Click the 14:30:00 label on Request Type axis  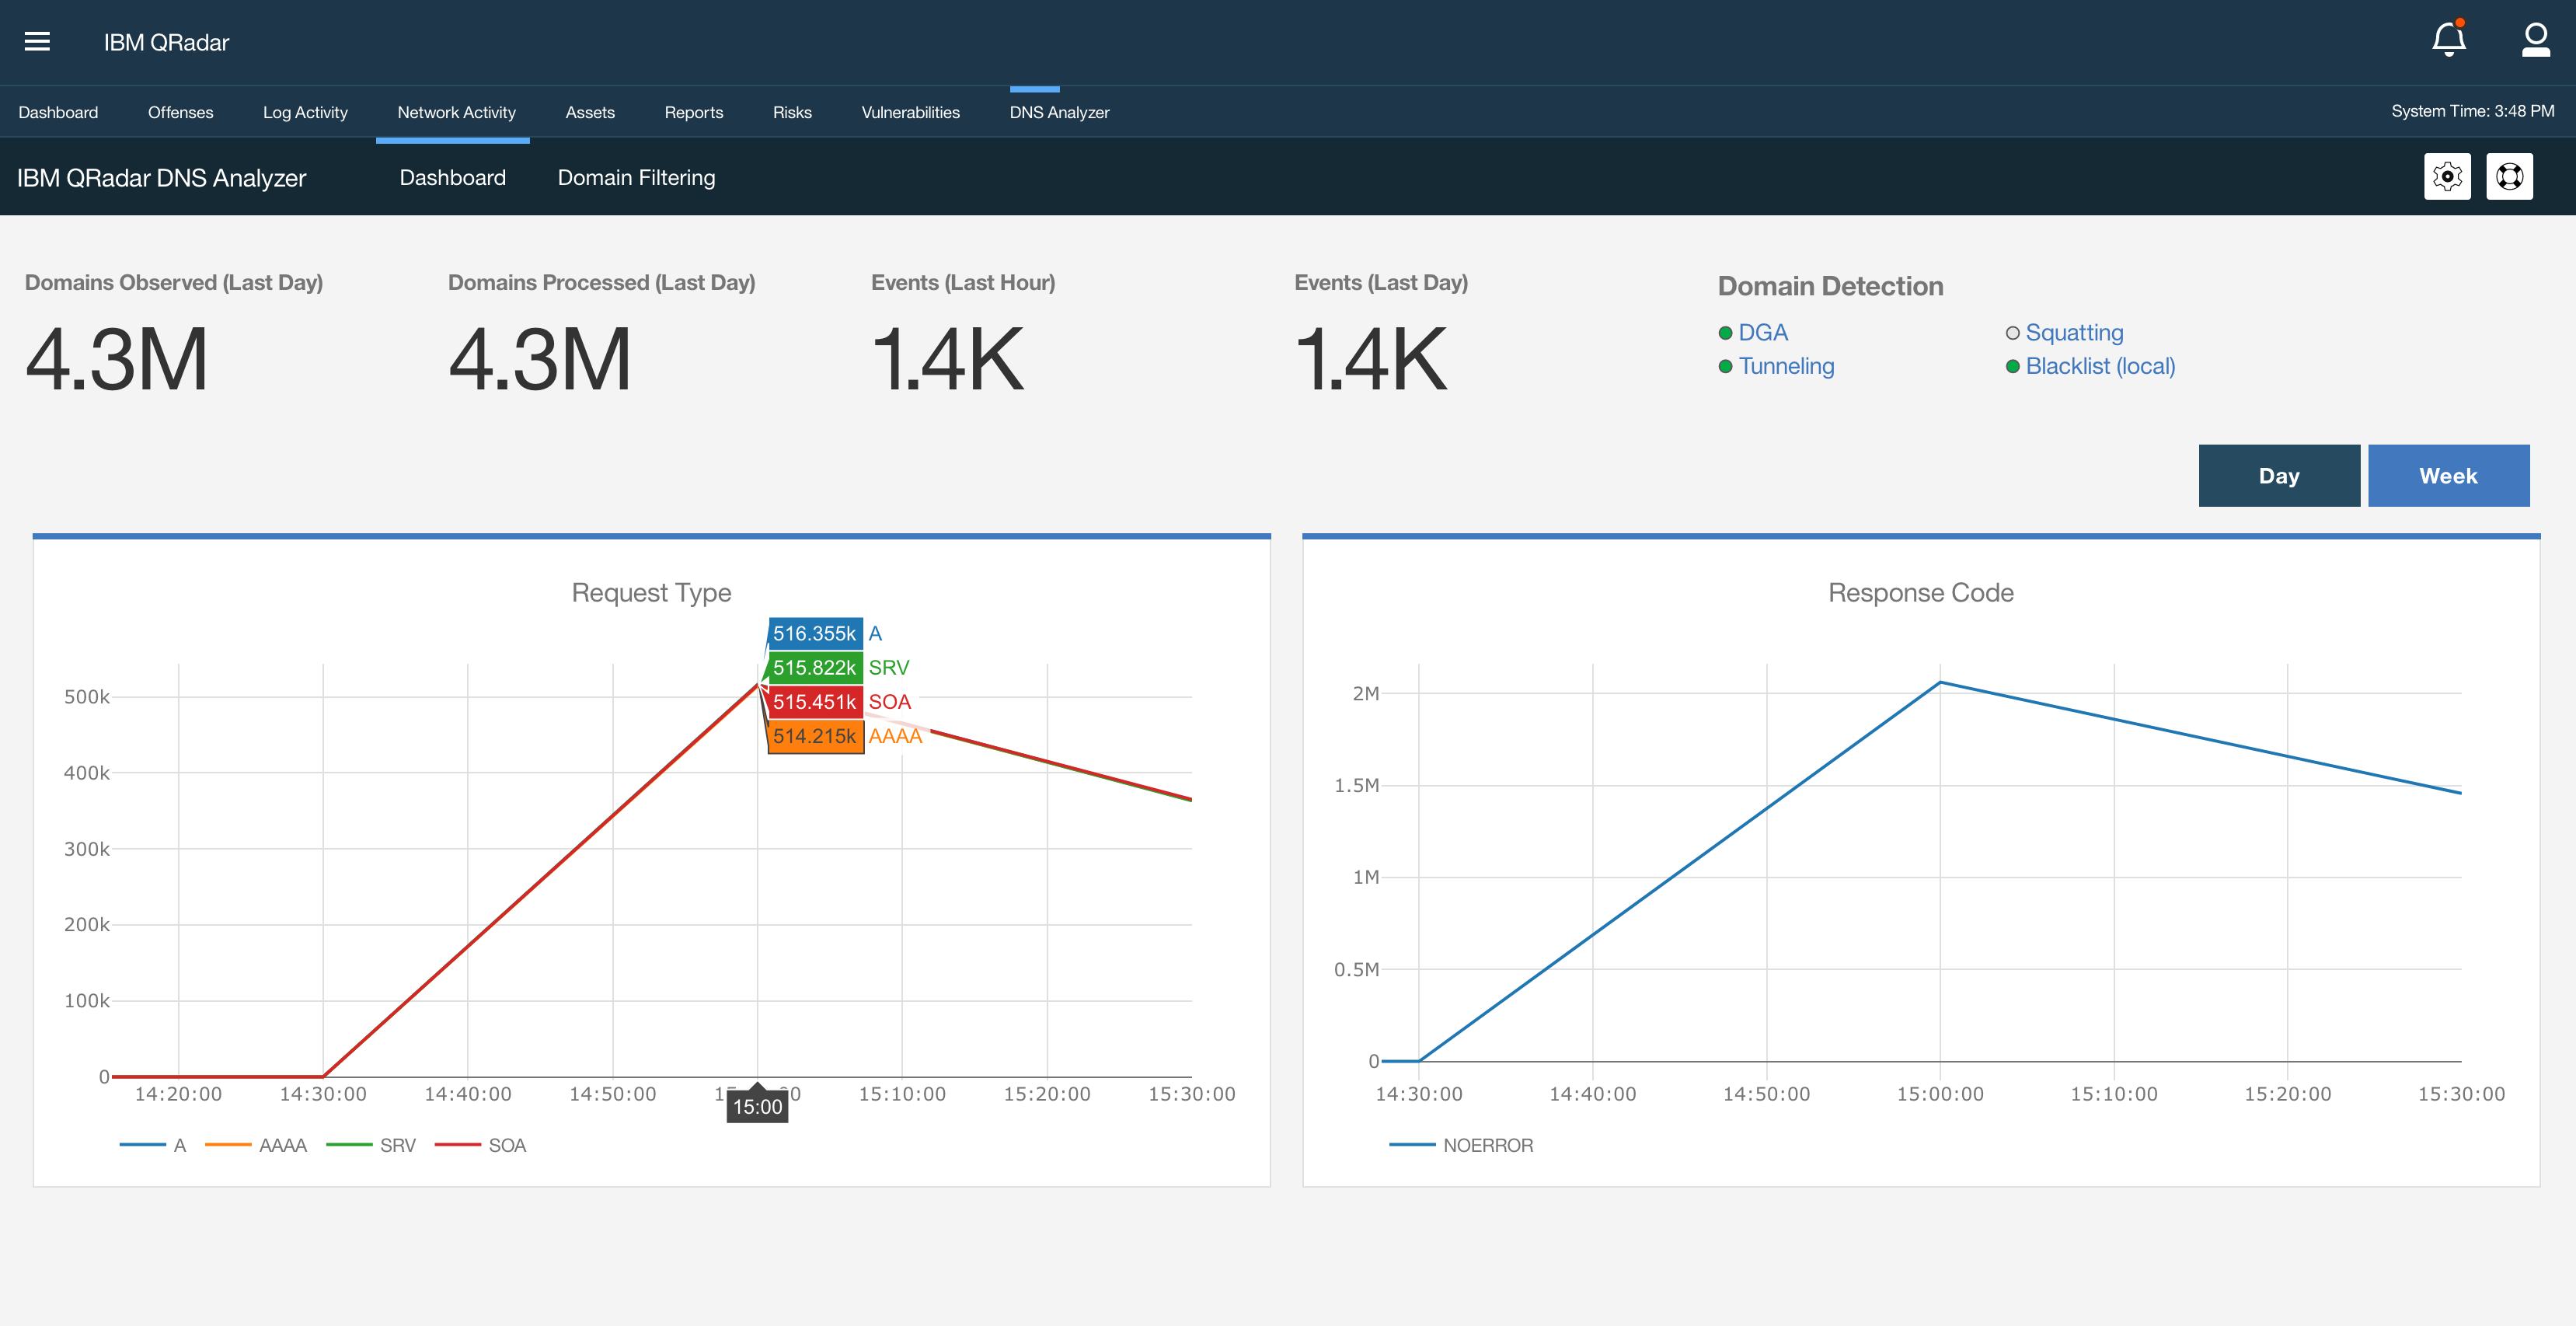323,1094
